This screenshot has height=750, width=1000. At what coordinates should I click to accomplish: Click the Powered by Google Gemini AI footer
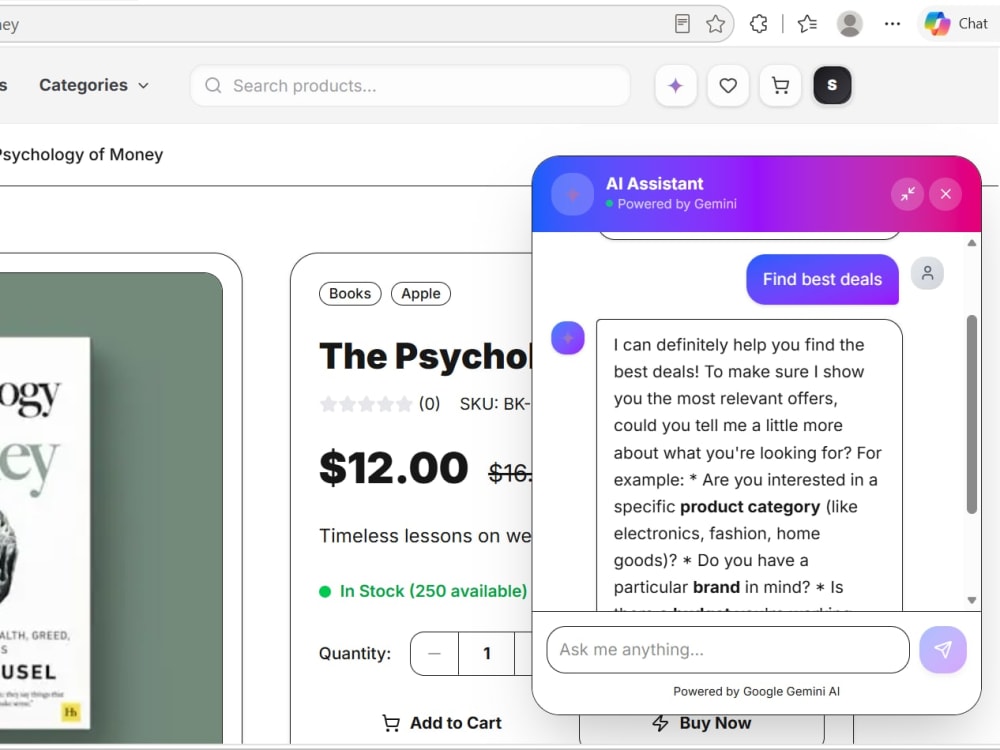[x=756, y=691]
